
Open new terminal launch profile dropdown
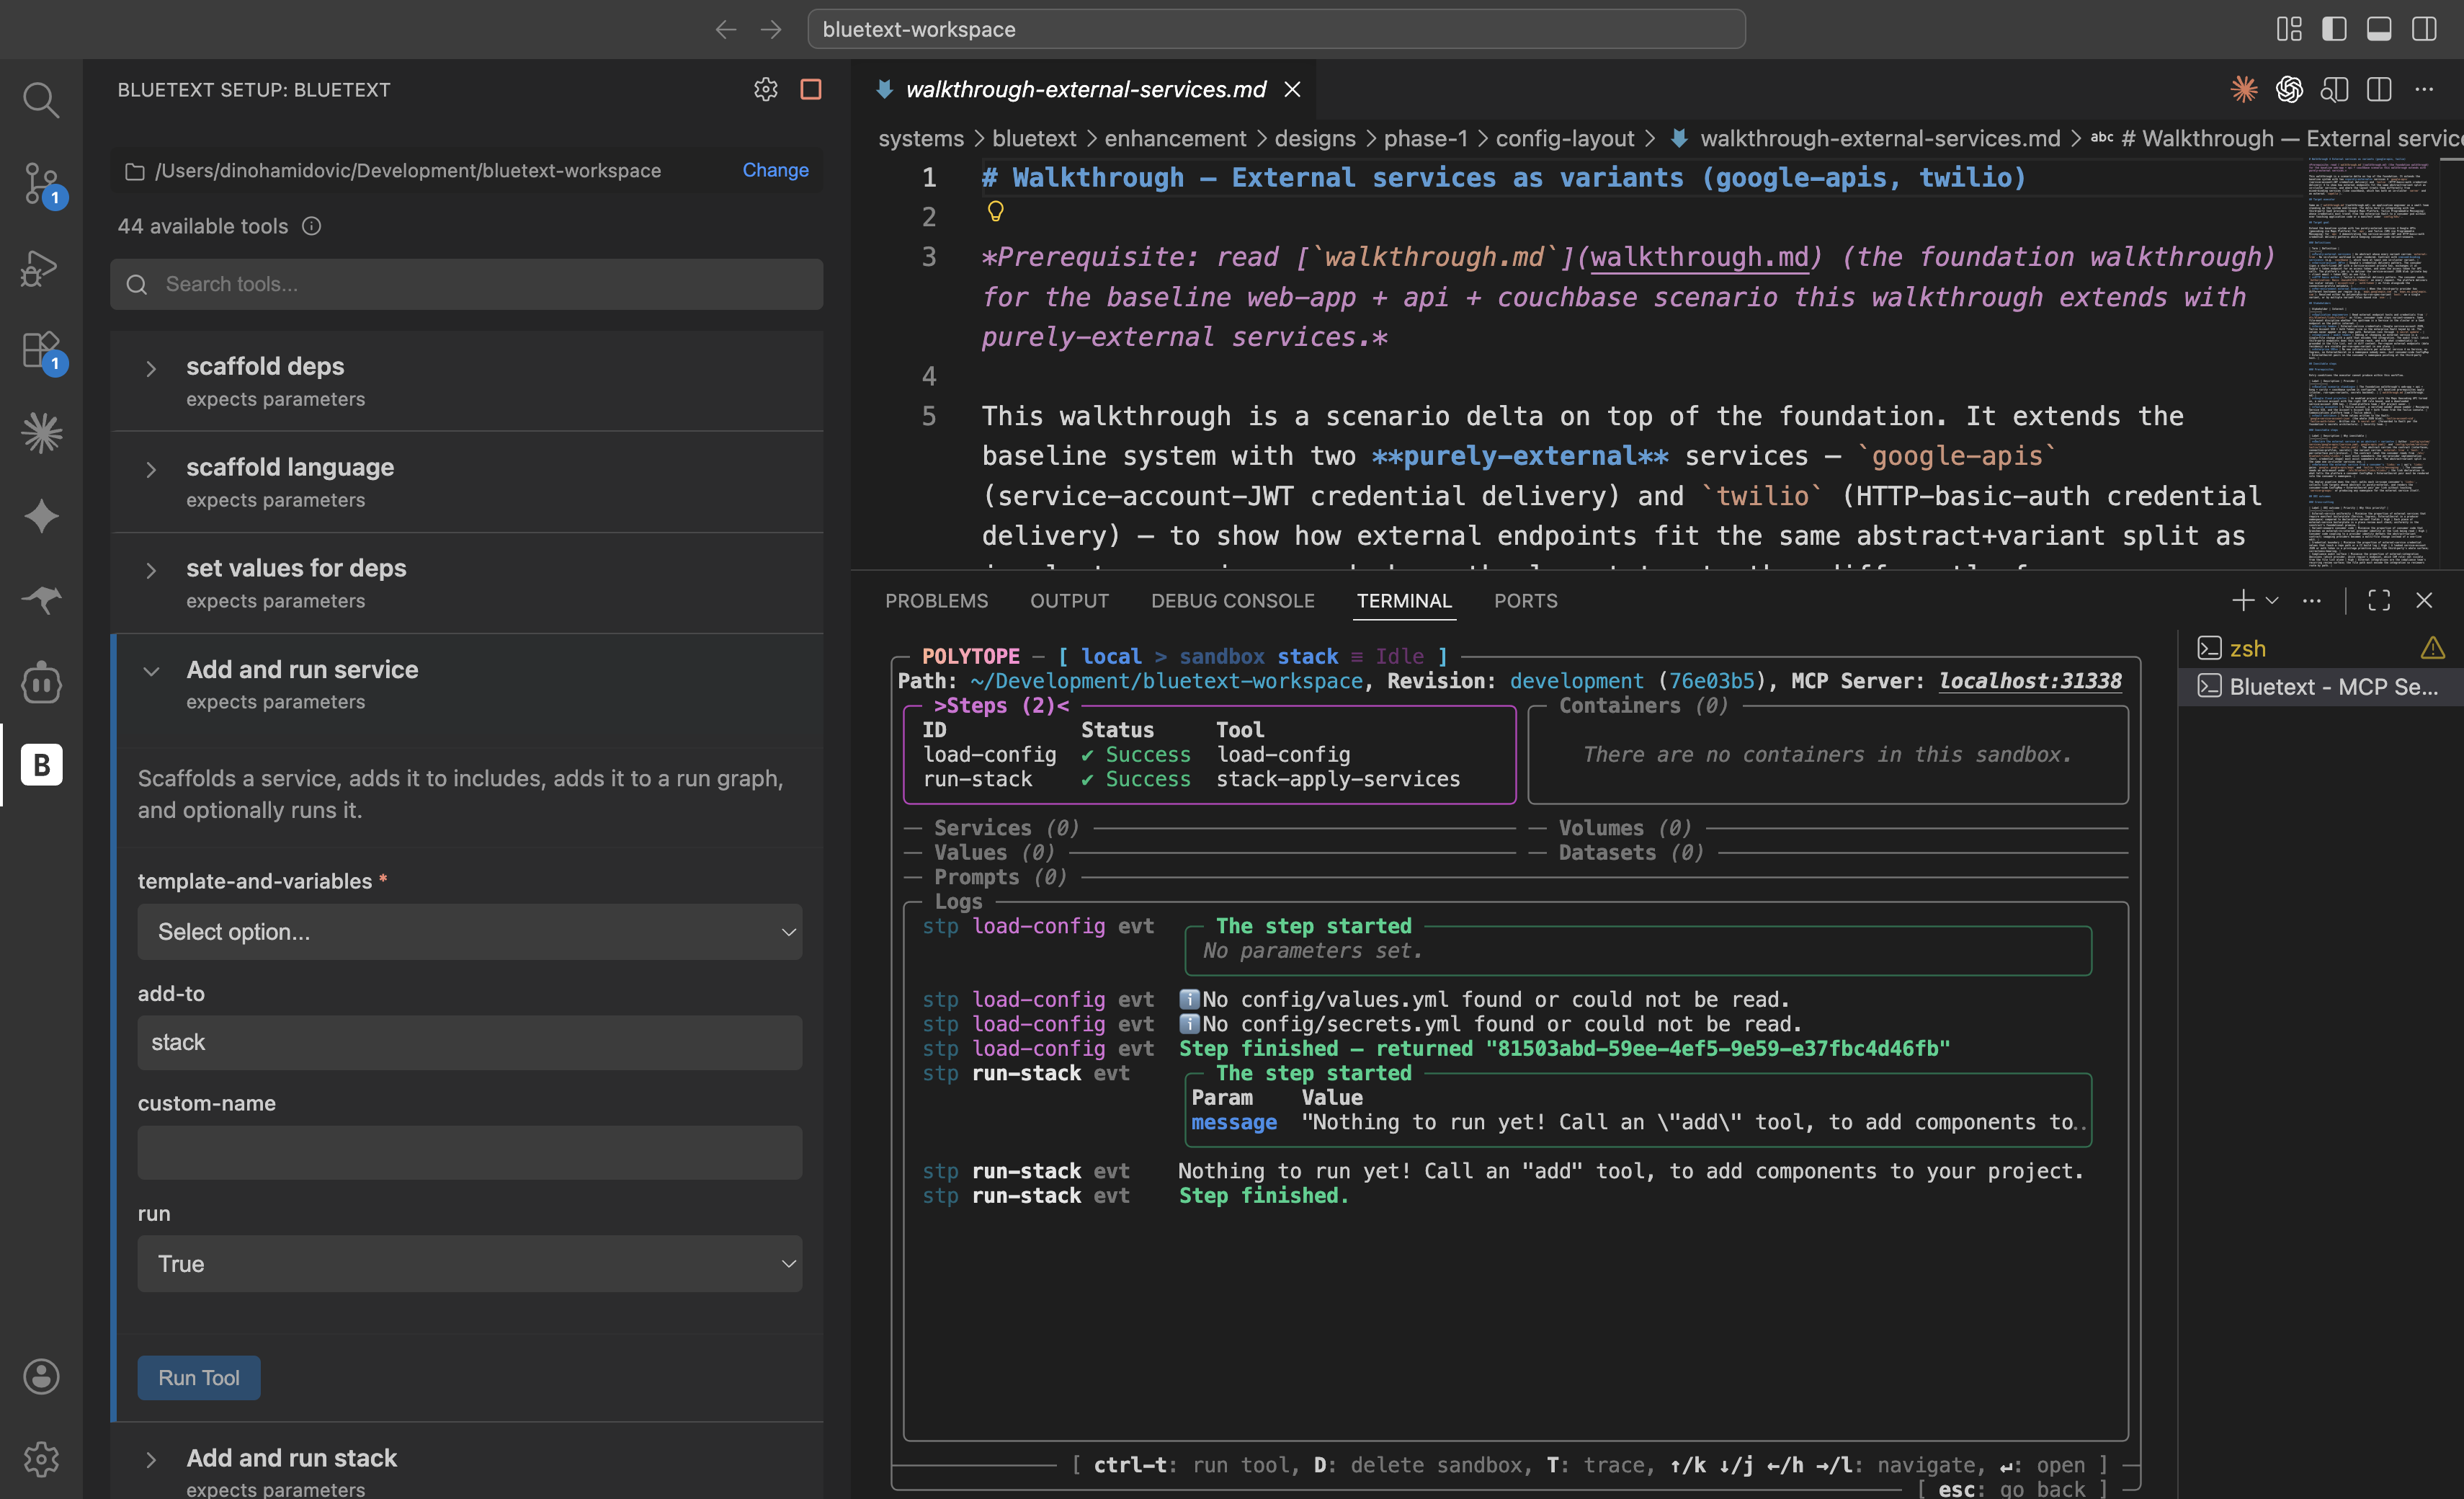click(x=2272, y=600)
